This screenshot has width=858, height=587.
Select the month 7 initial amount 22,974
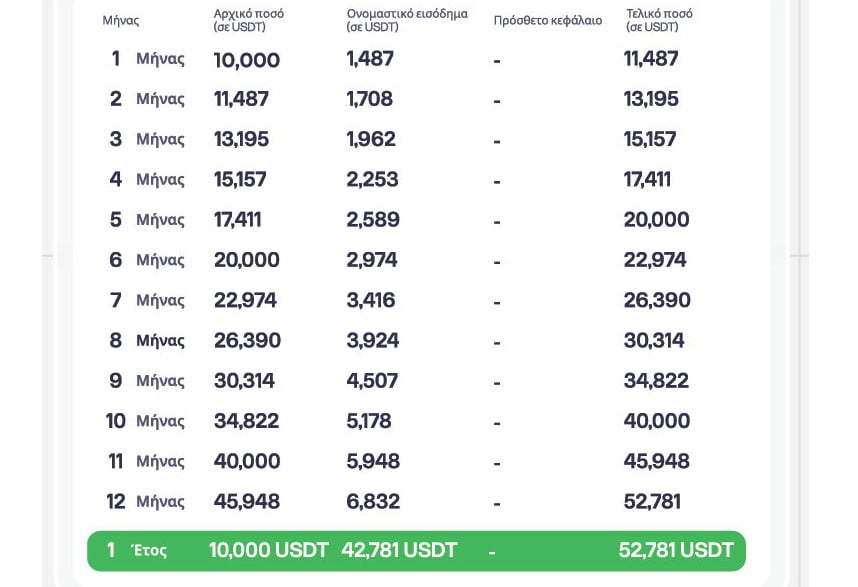[245, 300]
